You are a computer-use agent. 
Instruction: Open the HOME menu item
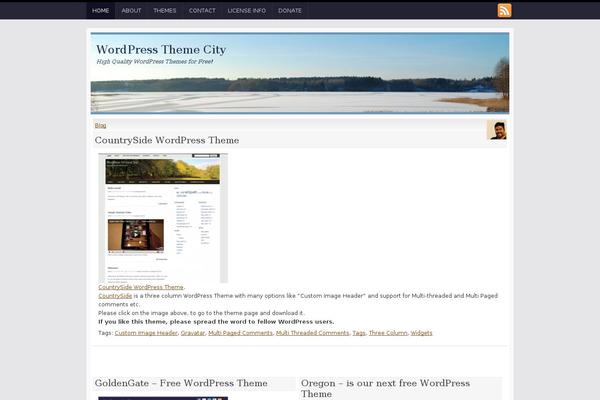click(x=101, y=11)
